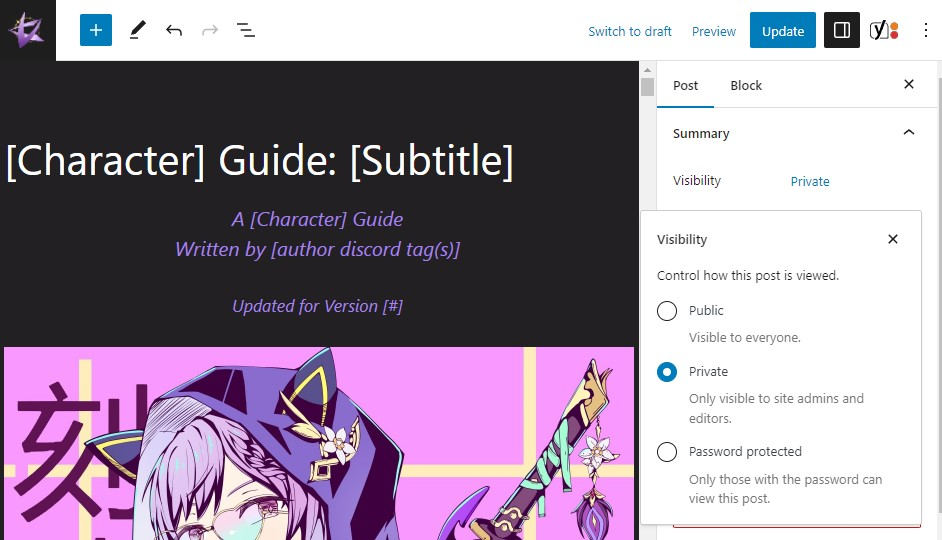Close the Visibility popover
Image resolution: width=942 pixels, height=540 pixels.
[893, 239]
